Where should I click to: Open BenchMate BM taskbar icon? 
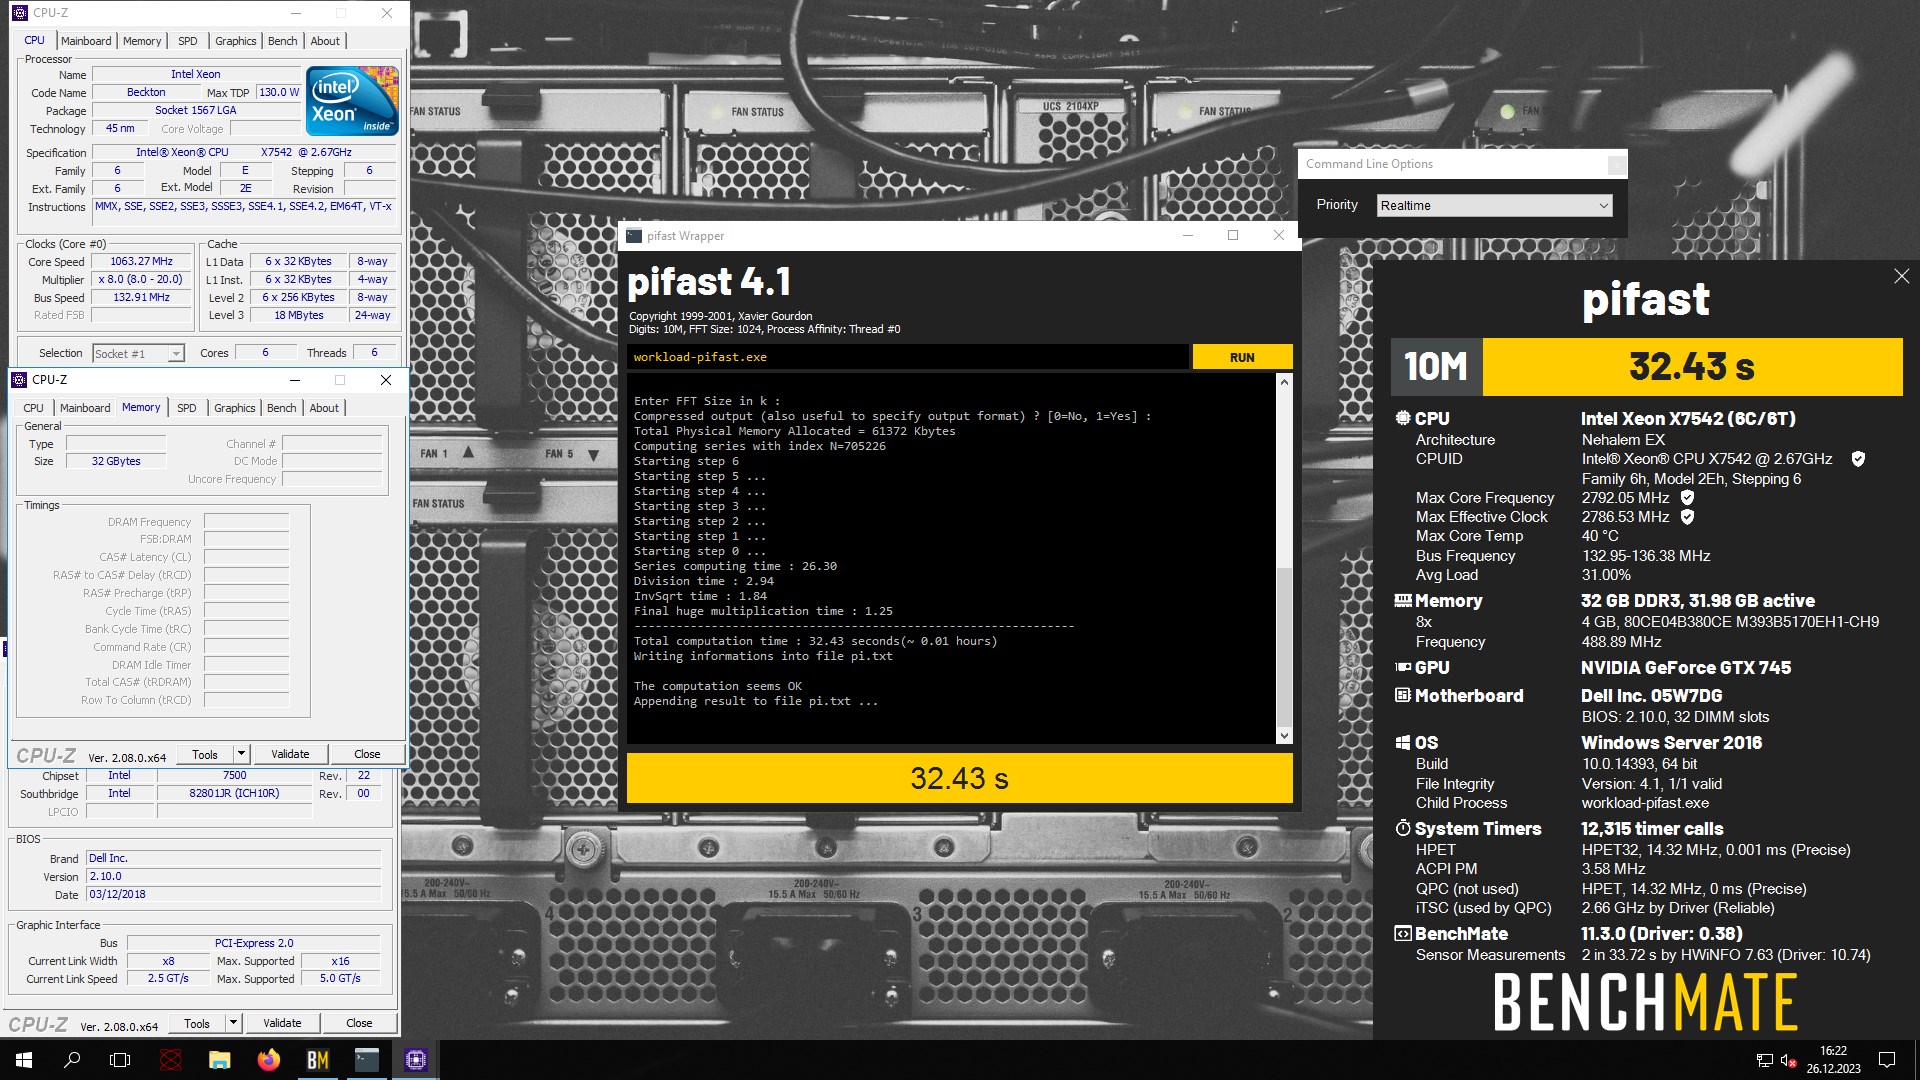[x=318, y=1060]
